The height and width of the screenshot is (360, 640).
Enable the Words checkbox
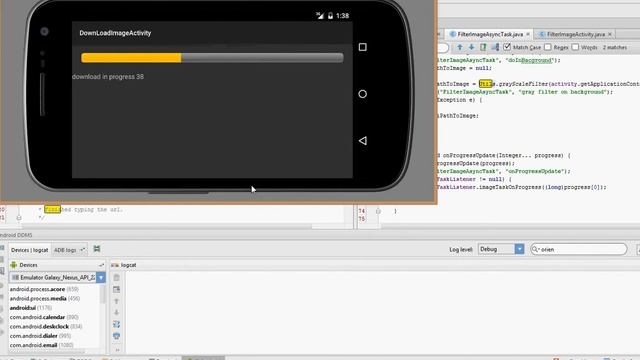pyautogui.click(x=575, y=47)
